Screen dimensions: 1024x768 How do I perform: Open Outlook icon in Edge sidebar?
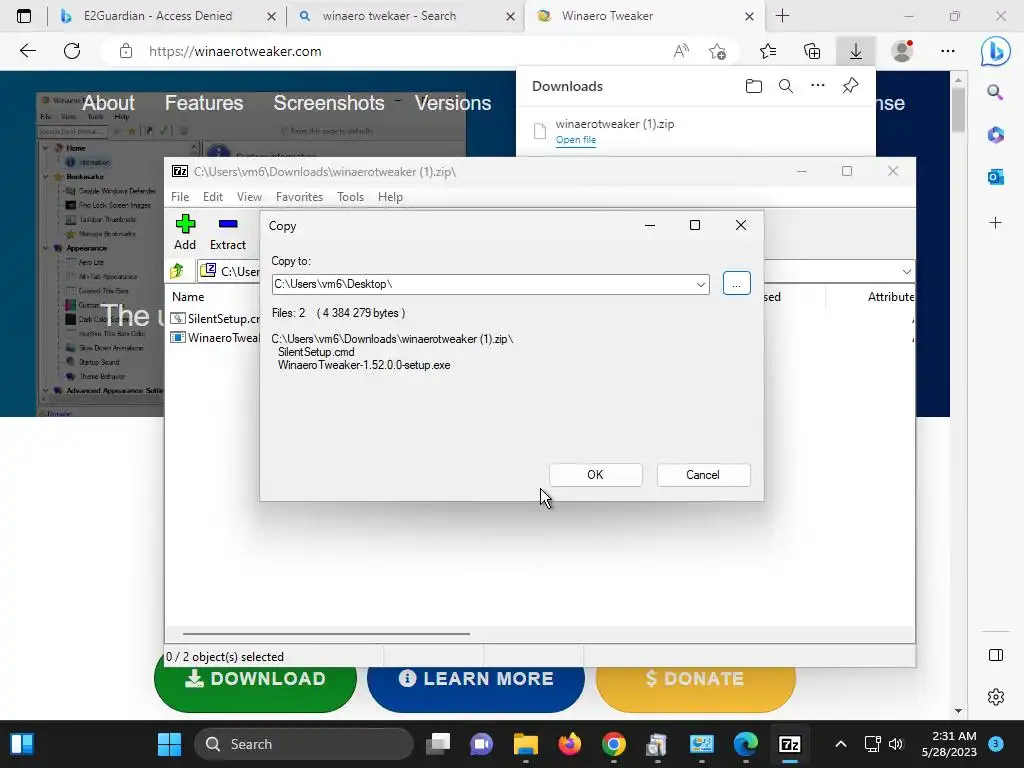[995, 177]
